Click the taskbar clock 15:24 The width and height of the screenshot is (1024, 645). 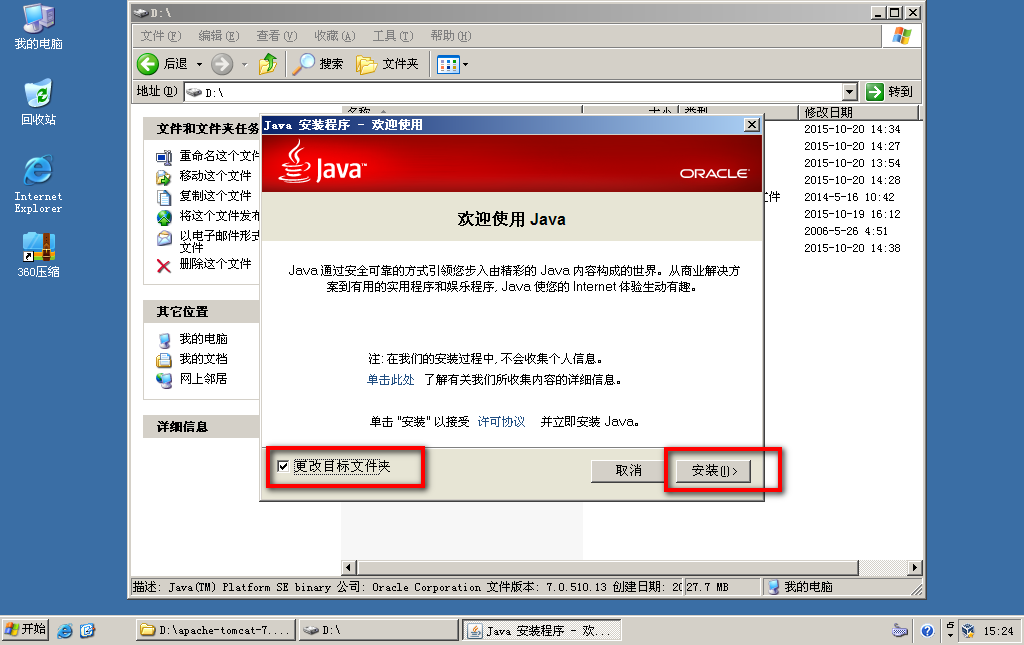[999, 631]
